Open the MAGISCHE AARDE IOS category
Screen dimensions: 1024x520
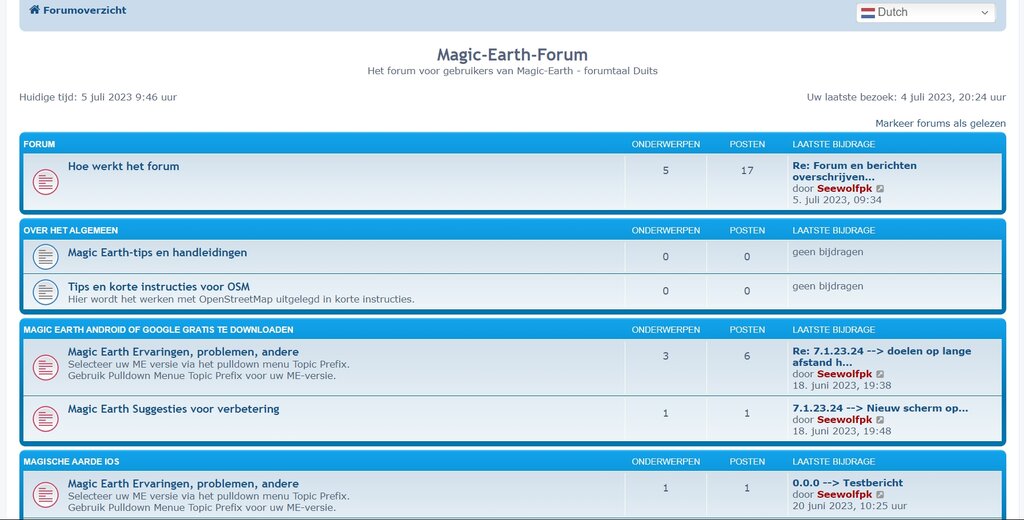click(x=71, y=462)
